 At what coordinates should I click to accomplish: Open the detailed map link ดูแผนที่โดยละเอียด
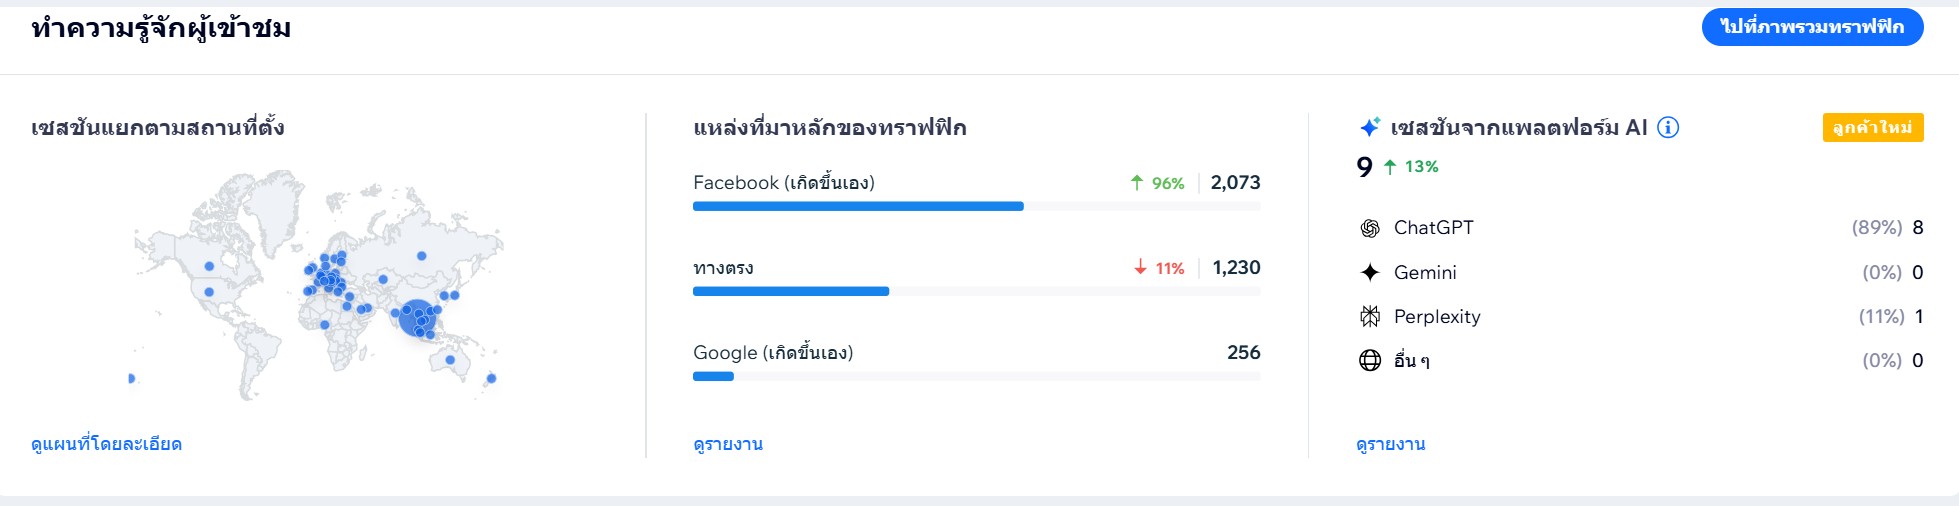pos(106,444)
